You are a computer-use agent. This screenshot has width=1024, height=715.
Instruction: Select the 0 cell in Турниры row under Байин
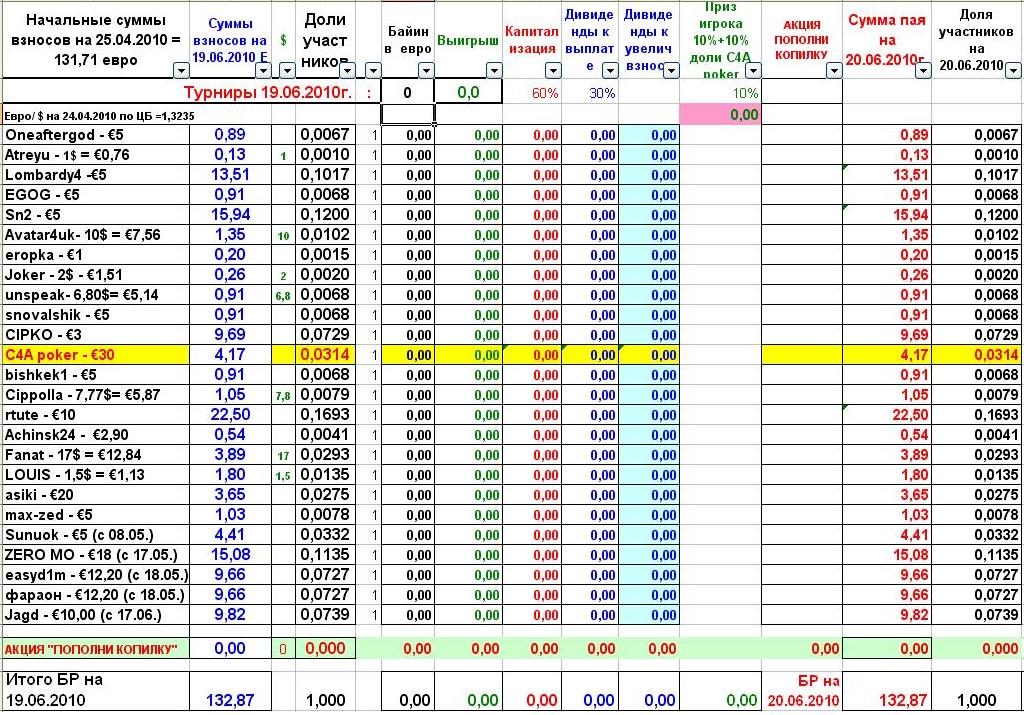coord(408,92)
